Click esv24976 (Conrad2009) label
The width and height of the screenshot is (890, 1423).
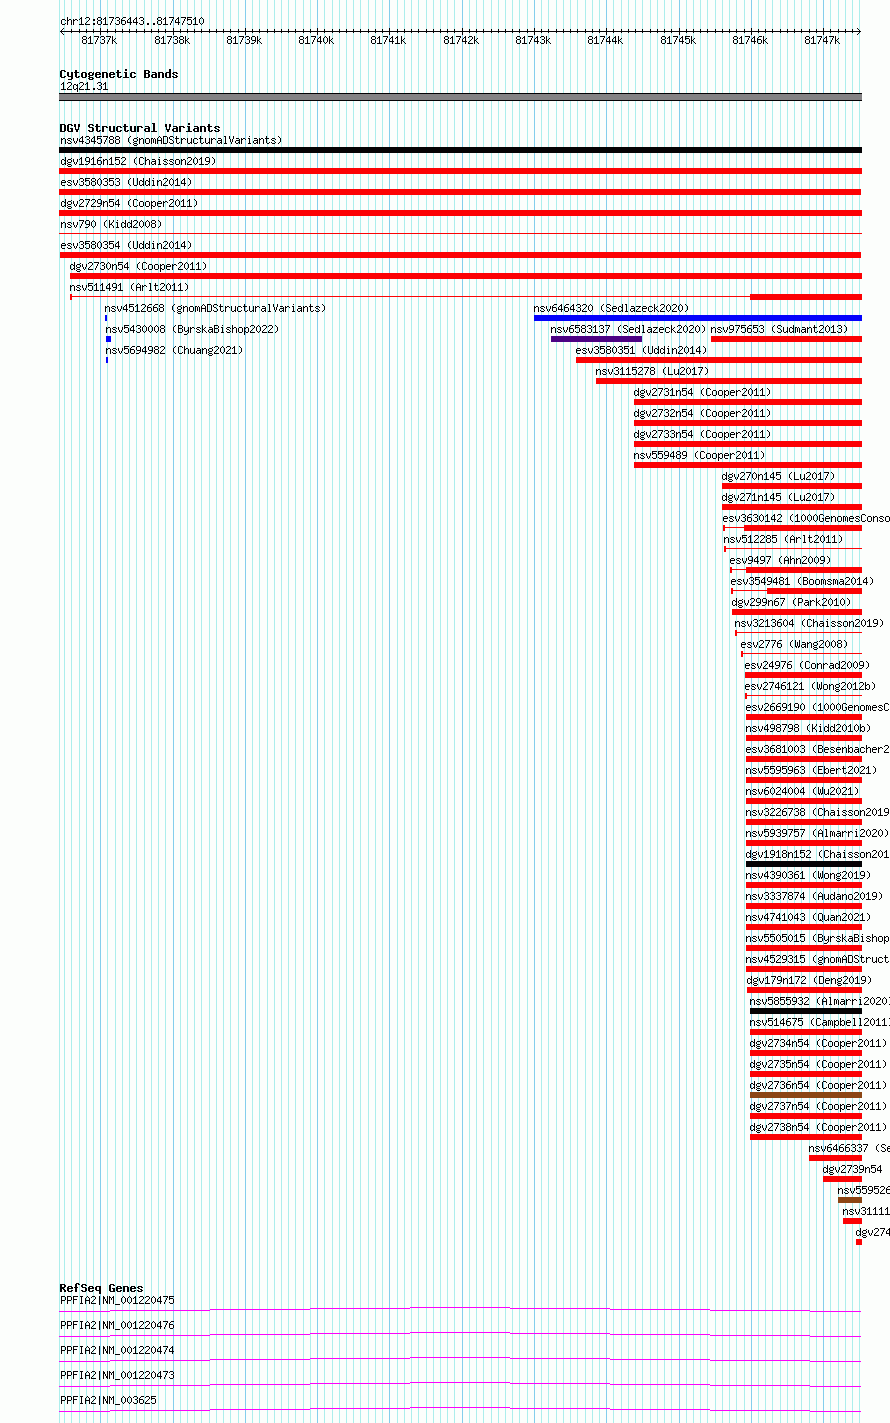(x=807, y=665)
